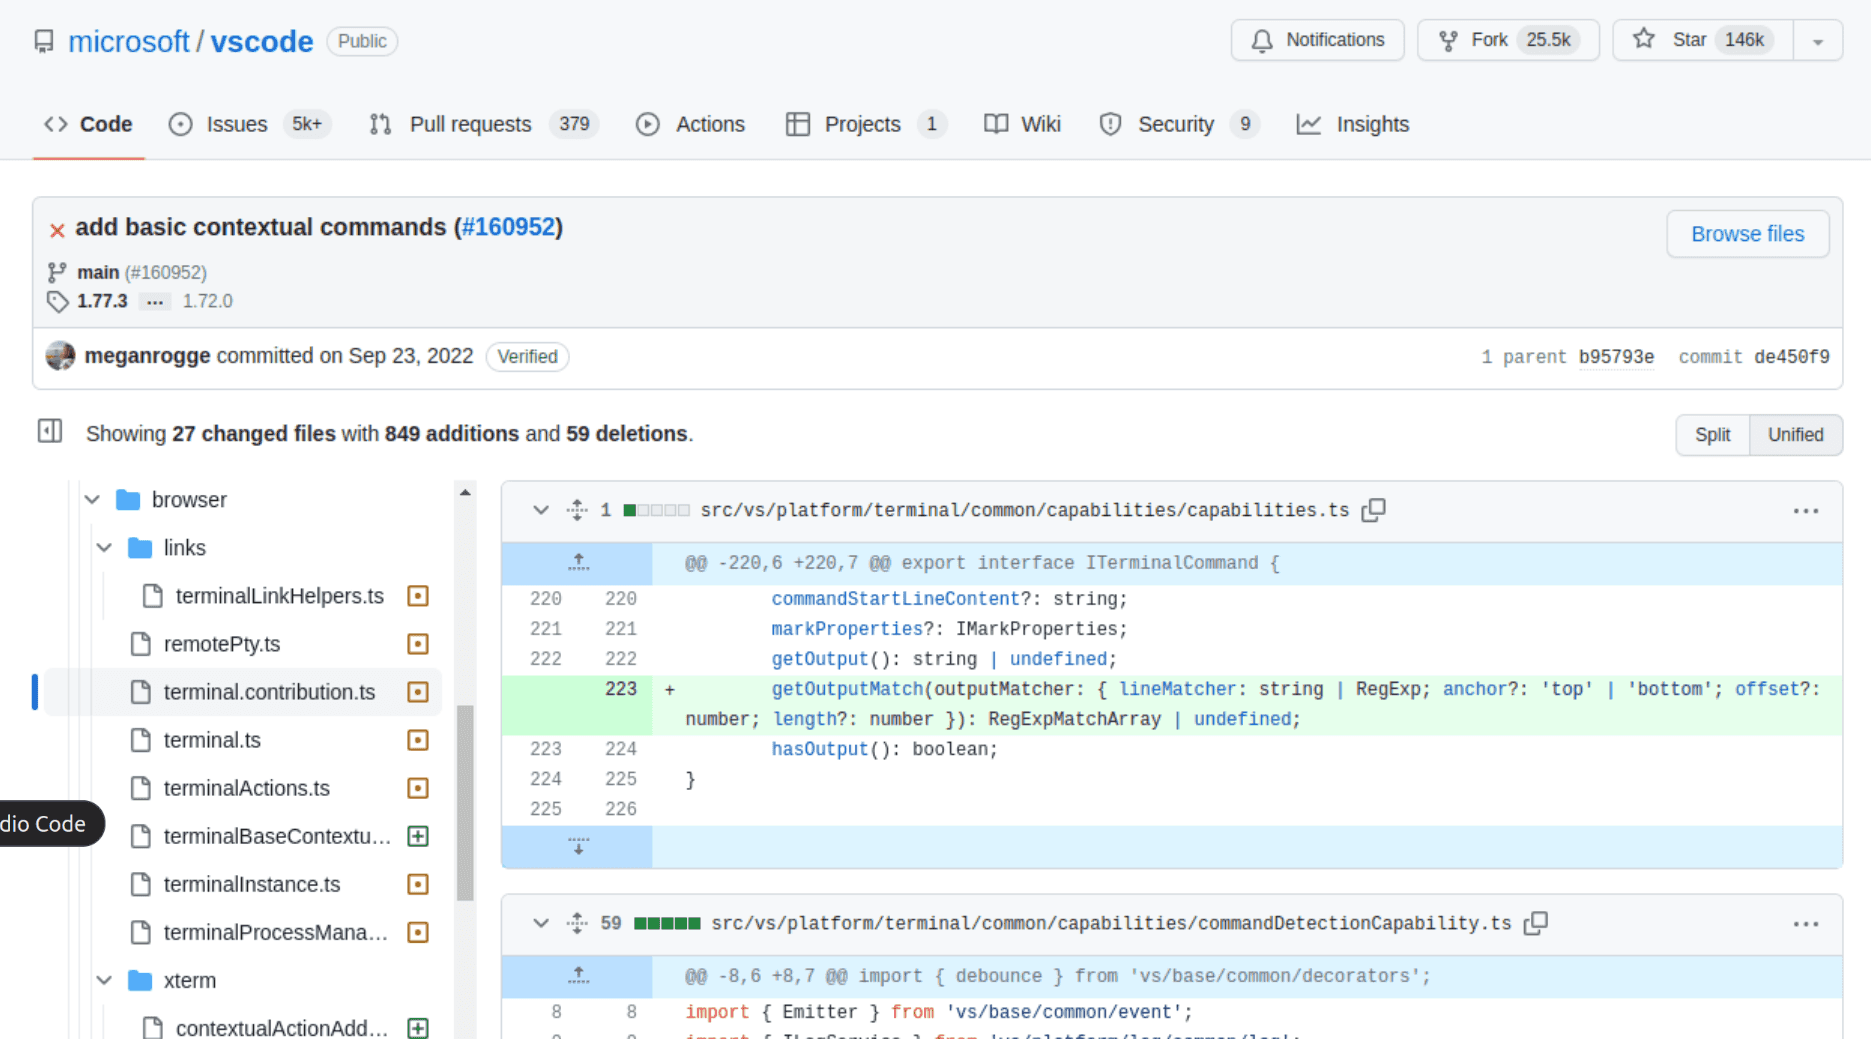
Task: Collapse the xterm folder
Action: [x=105, y=981]
